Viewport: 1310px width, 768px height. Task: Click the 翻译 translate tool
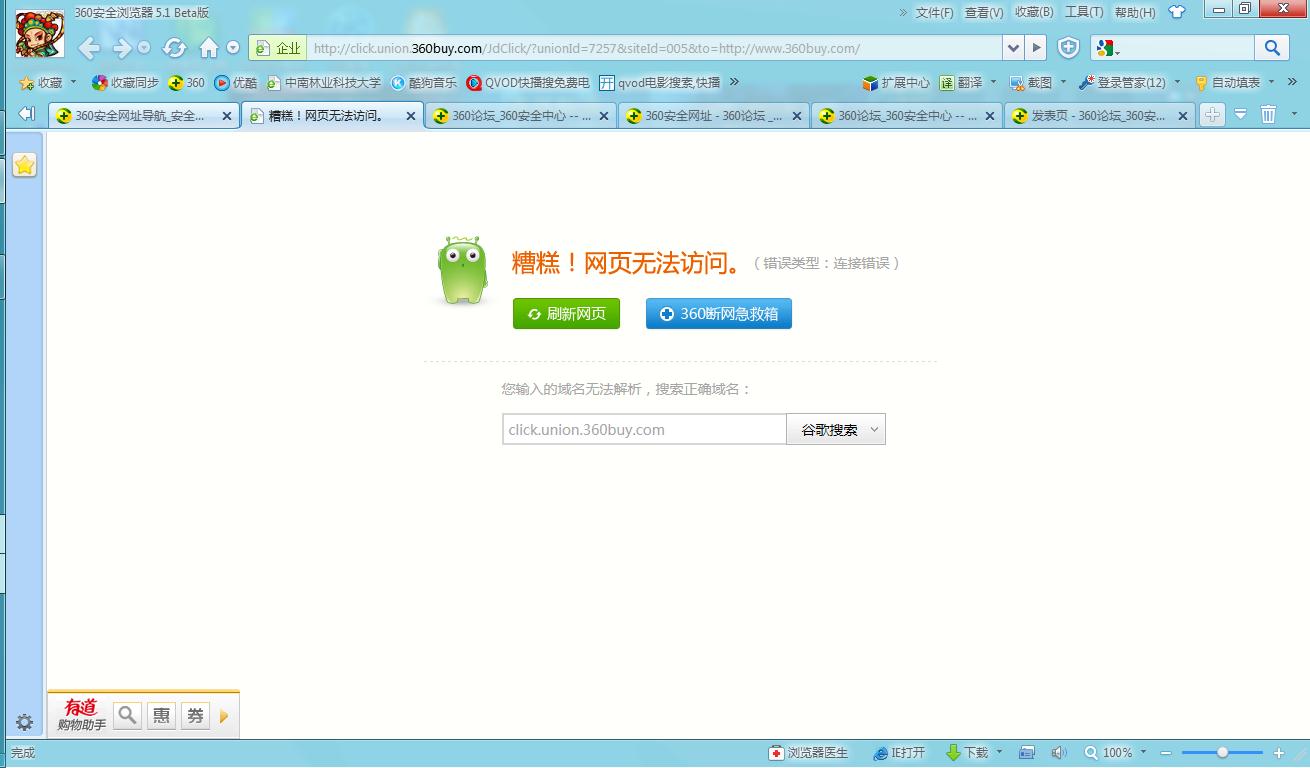(960, 83)
